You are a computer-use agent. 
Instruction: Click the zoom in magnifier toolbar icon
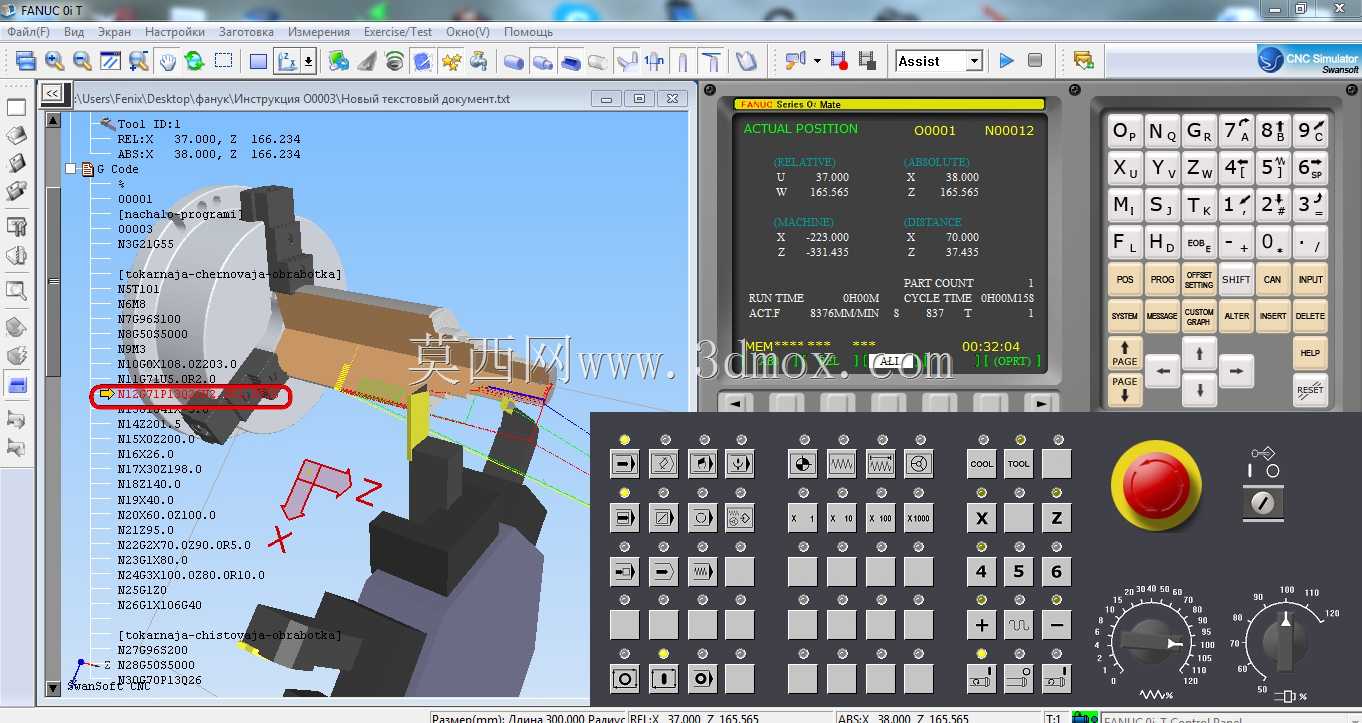(x=54, y=61)
